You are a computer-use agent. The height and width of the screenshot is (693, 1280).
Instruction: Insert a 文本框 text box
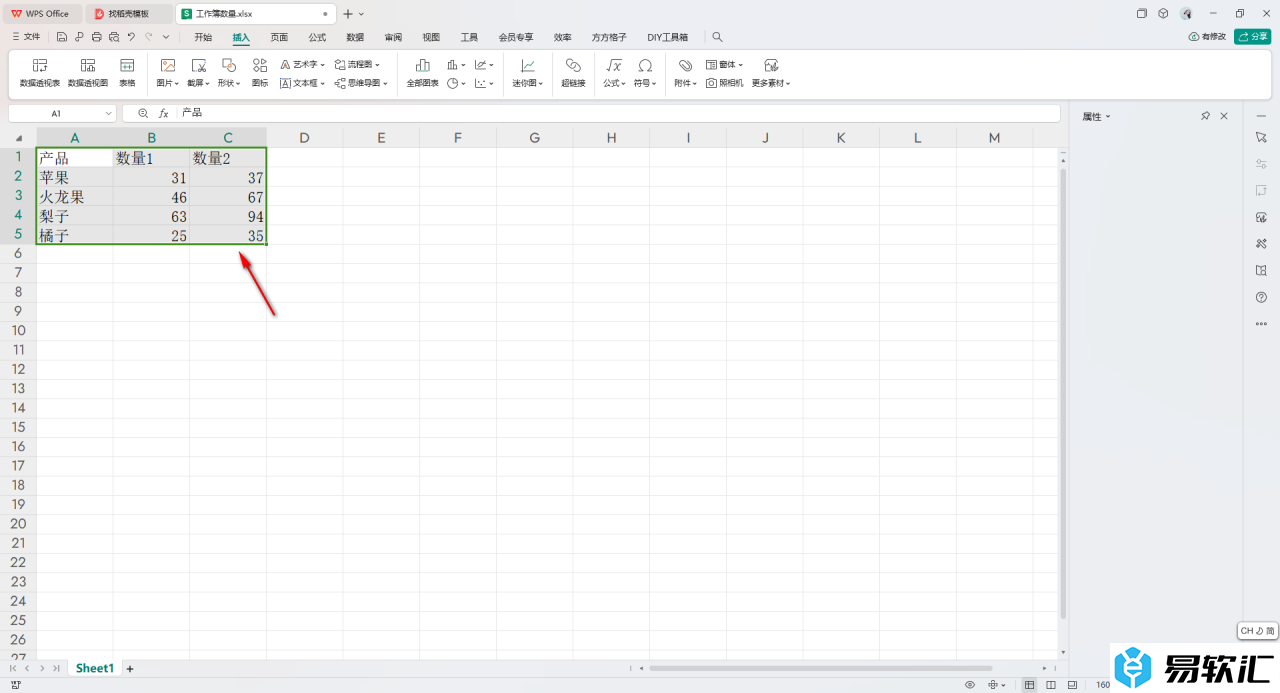pyautogui.click(x=303, y=83)
